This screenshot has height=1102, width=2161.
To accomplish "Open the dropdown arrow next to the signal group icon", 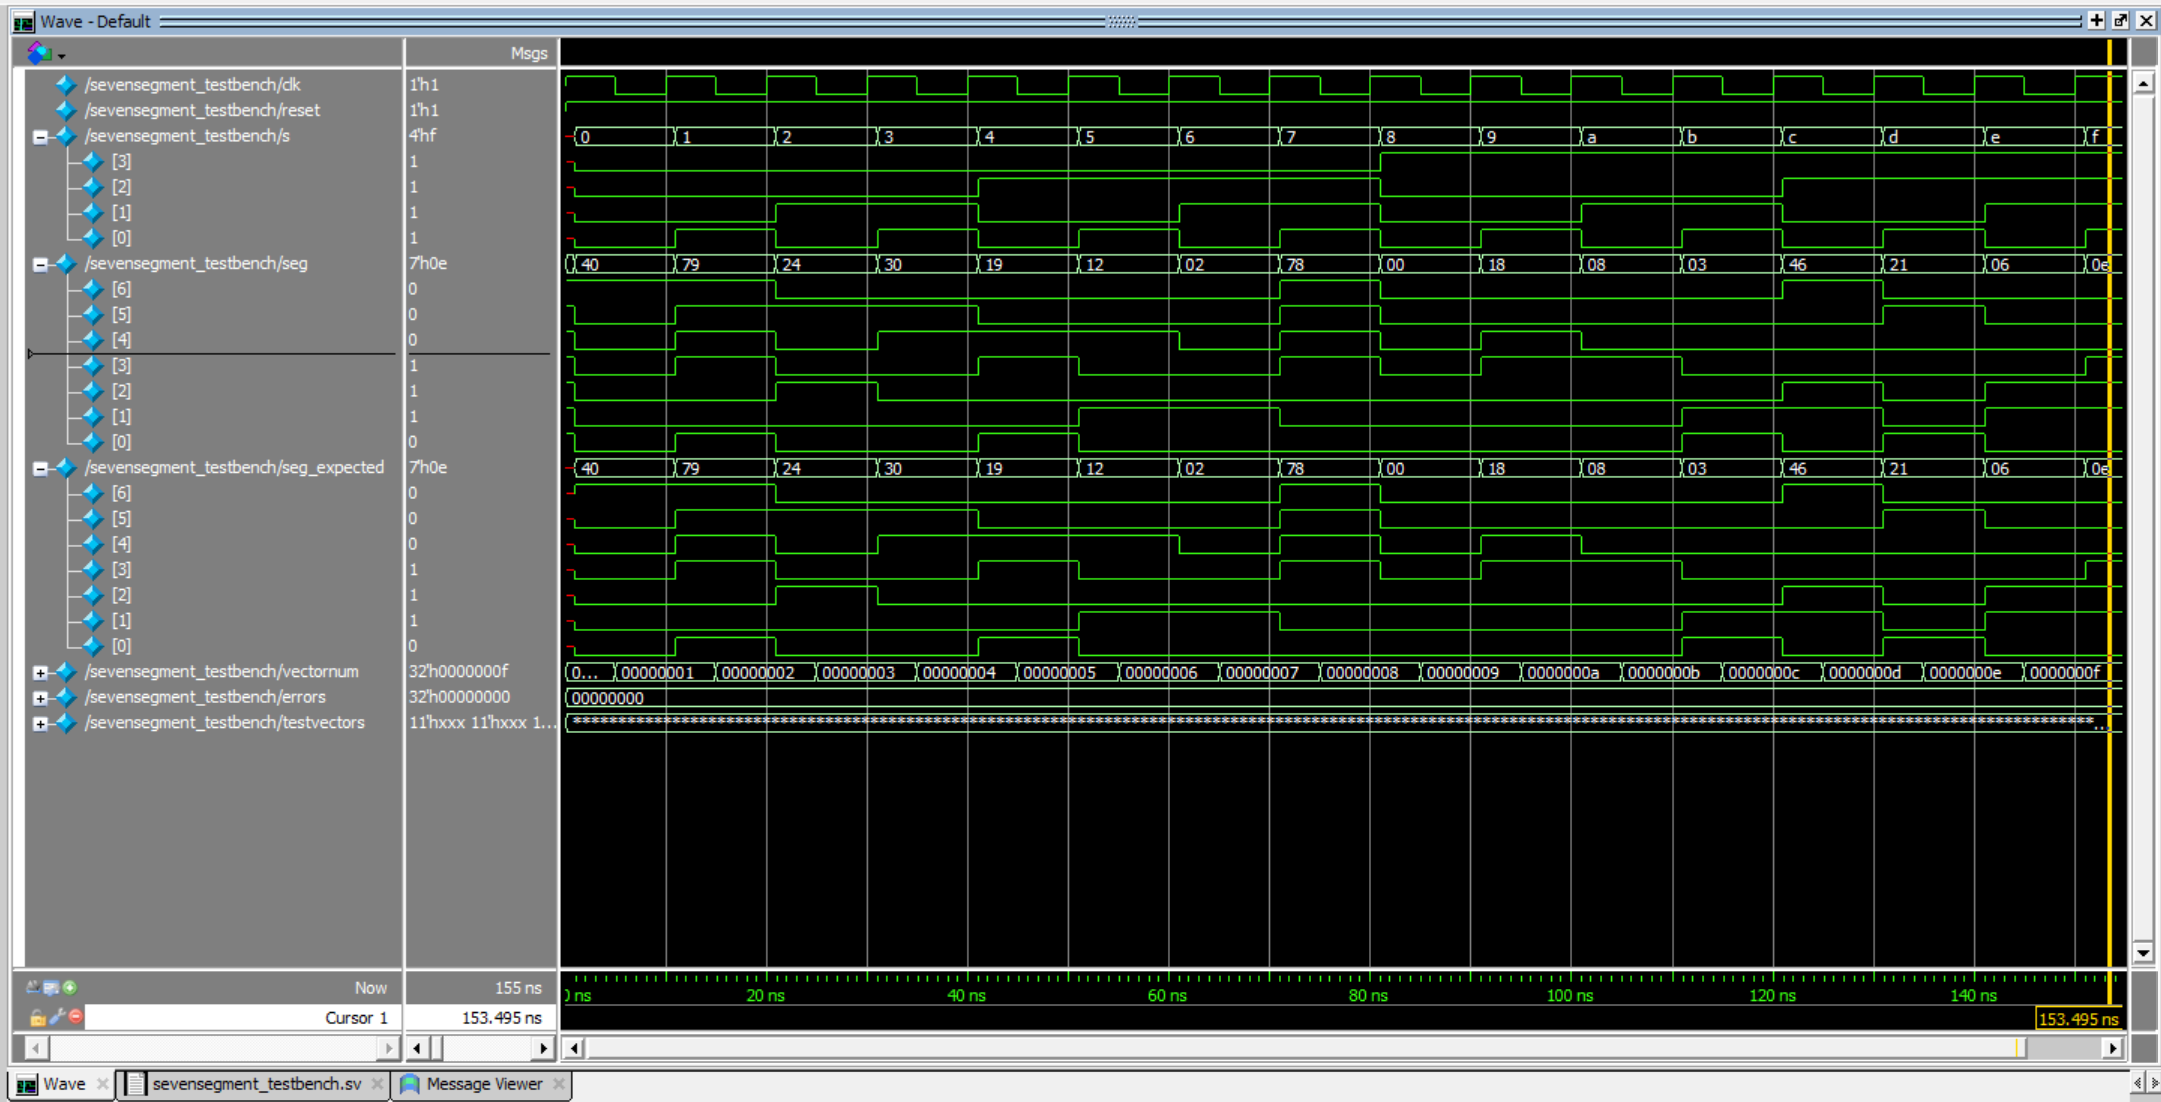I will coord(62,56).
